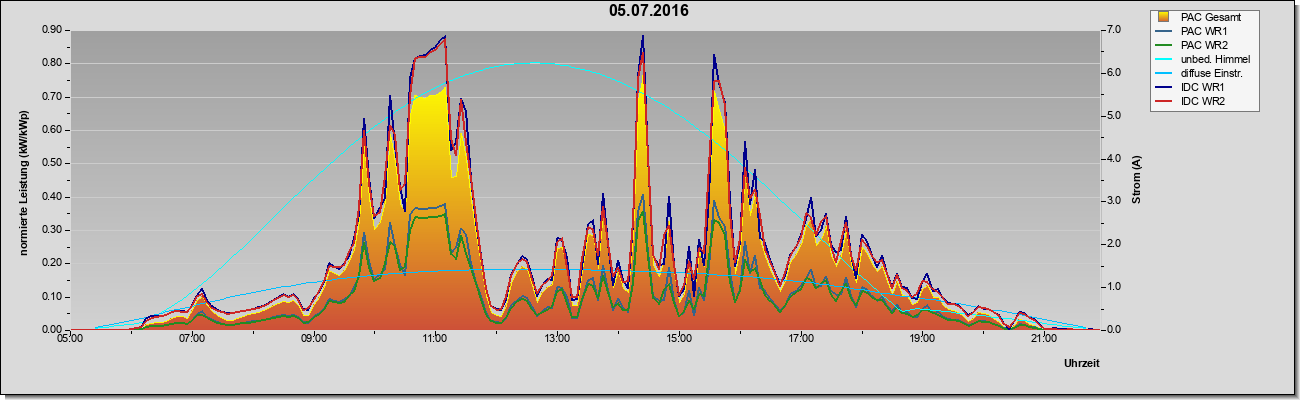This screenshot has height=400, width=1300.
Task: Click the 0.90 value on left axis
Action: [x=52, y=30]
